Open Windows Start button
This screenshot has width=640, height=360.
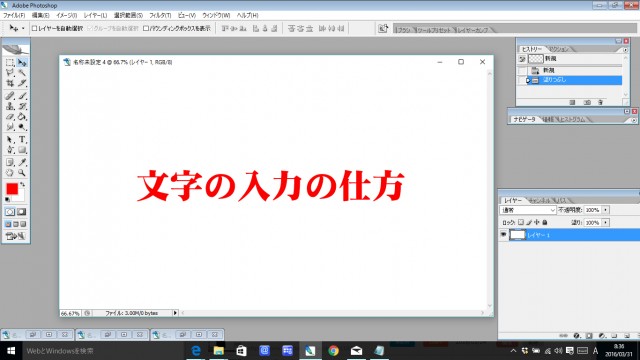click(11, 351)
